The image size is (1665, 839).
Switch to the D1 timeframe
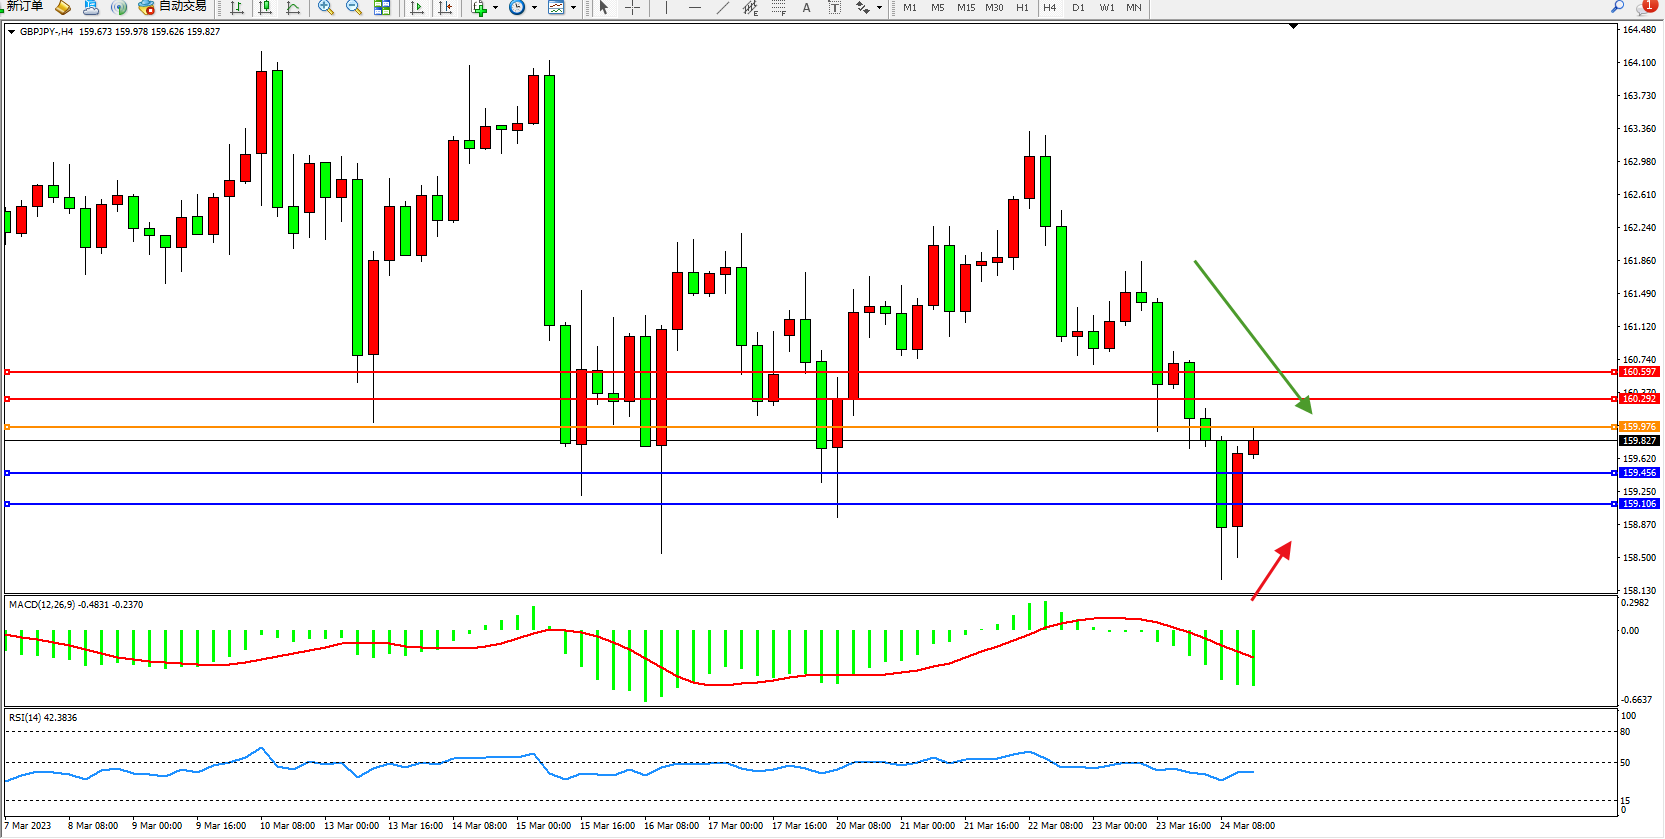point(1078,7)
